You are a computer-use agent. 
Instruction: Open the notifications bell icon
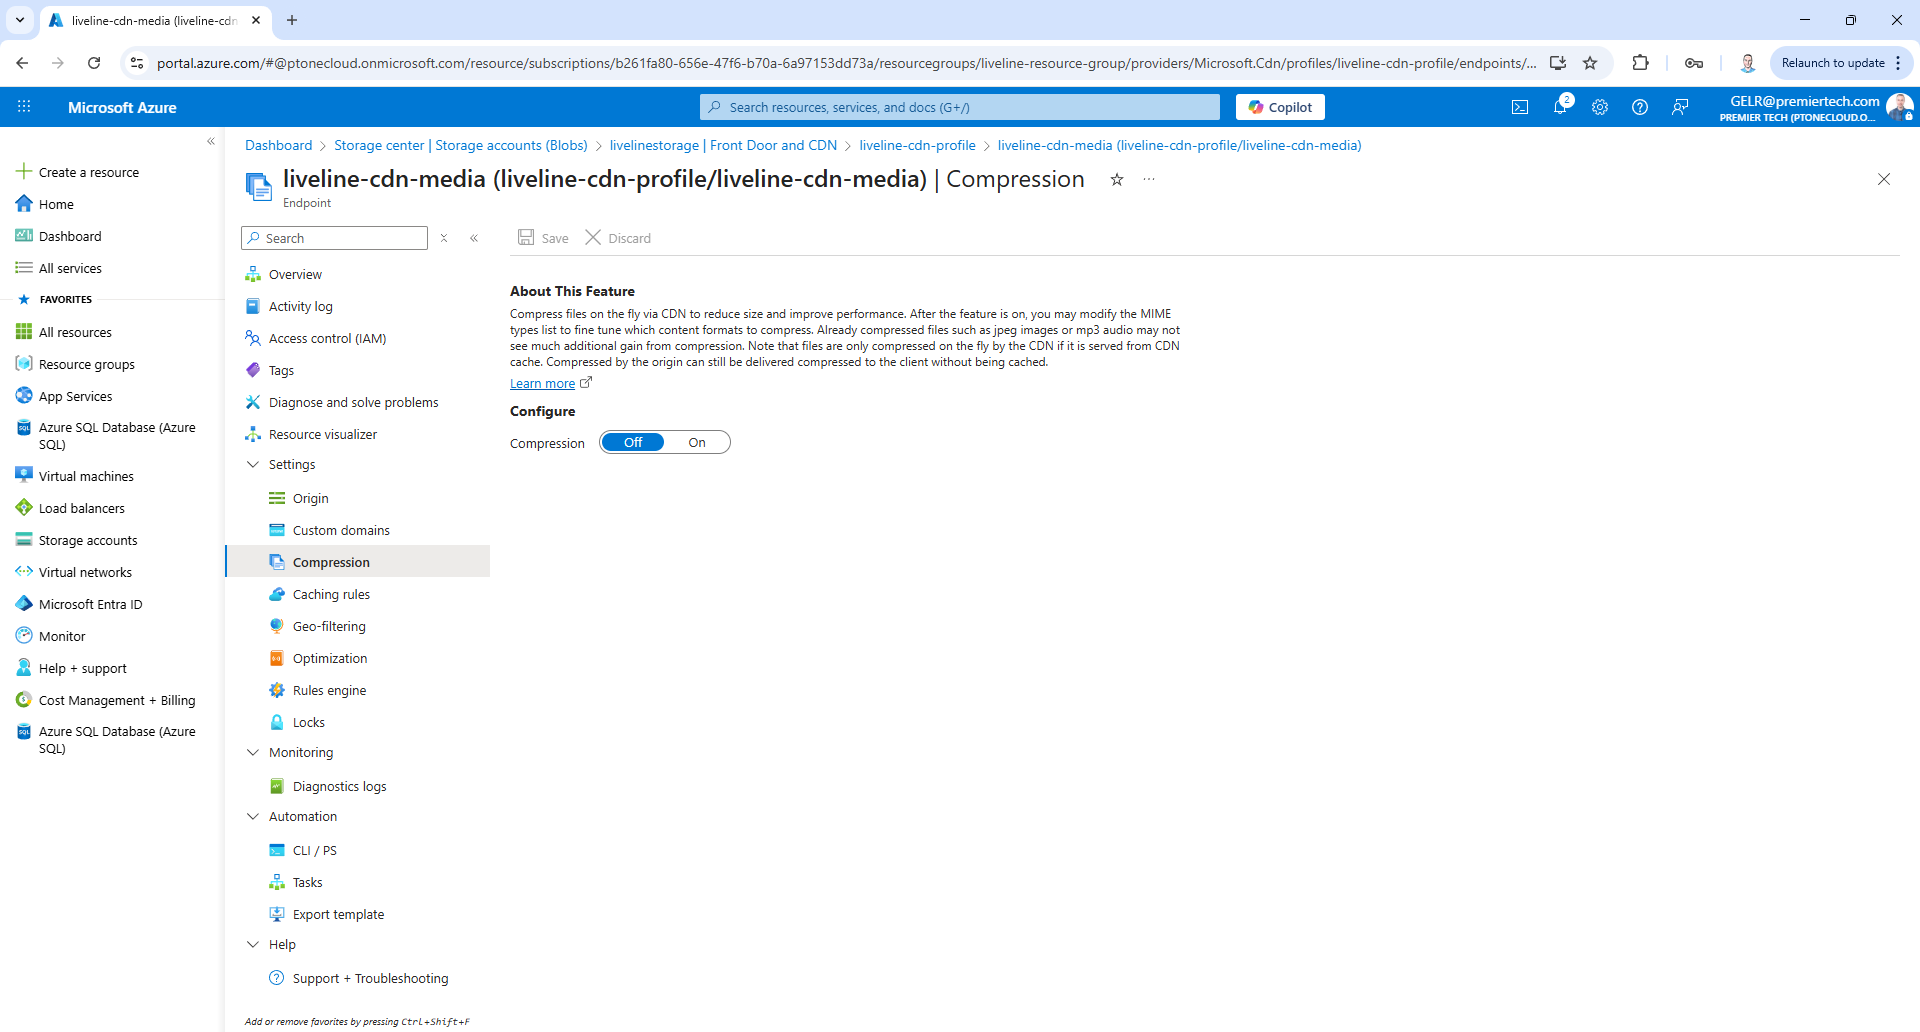1560,107
